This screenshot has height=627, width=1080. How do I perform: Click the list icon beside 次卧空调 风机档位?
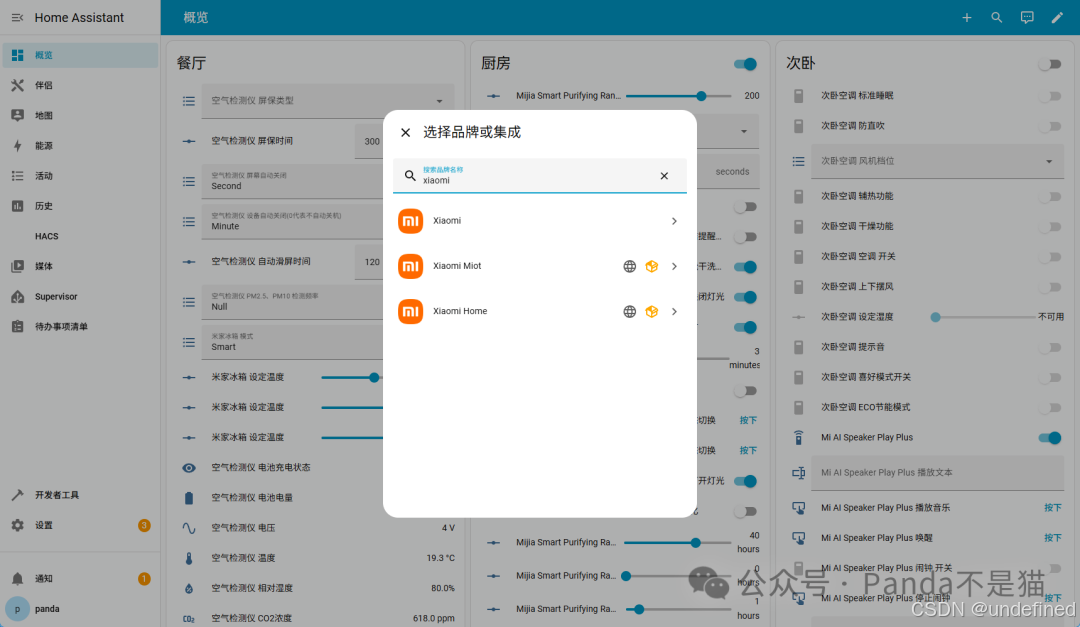pyautogui.click(x=798, y=161)
